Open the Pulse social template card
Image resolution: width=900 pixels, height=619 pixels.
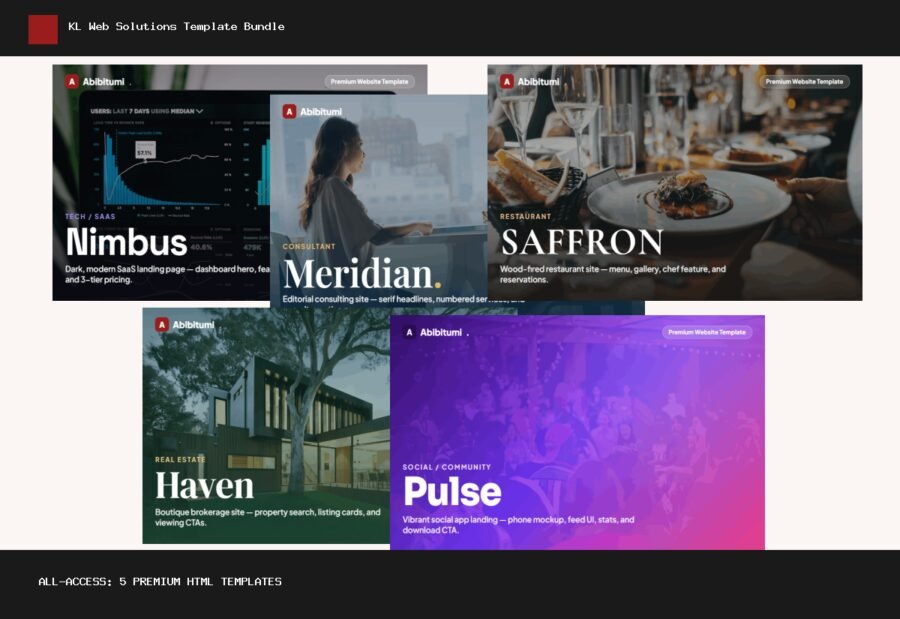577,432
